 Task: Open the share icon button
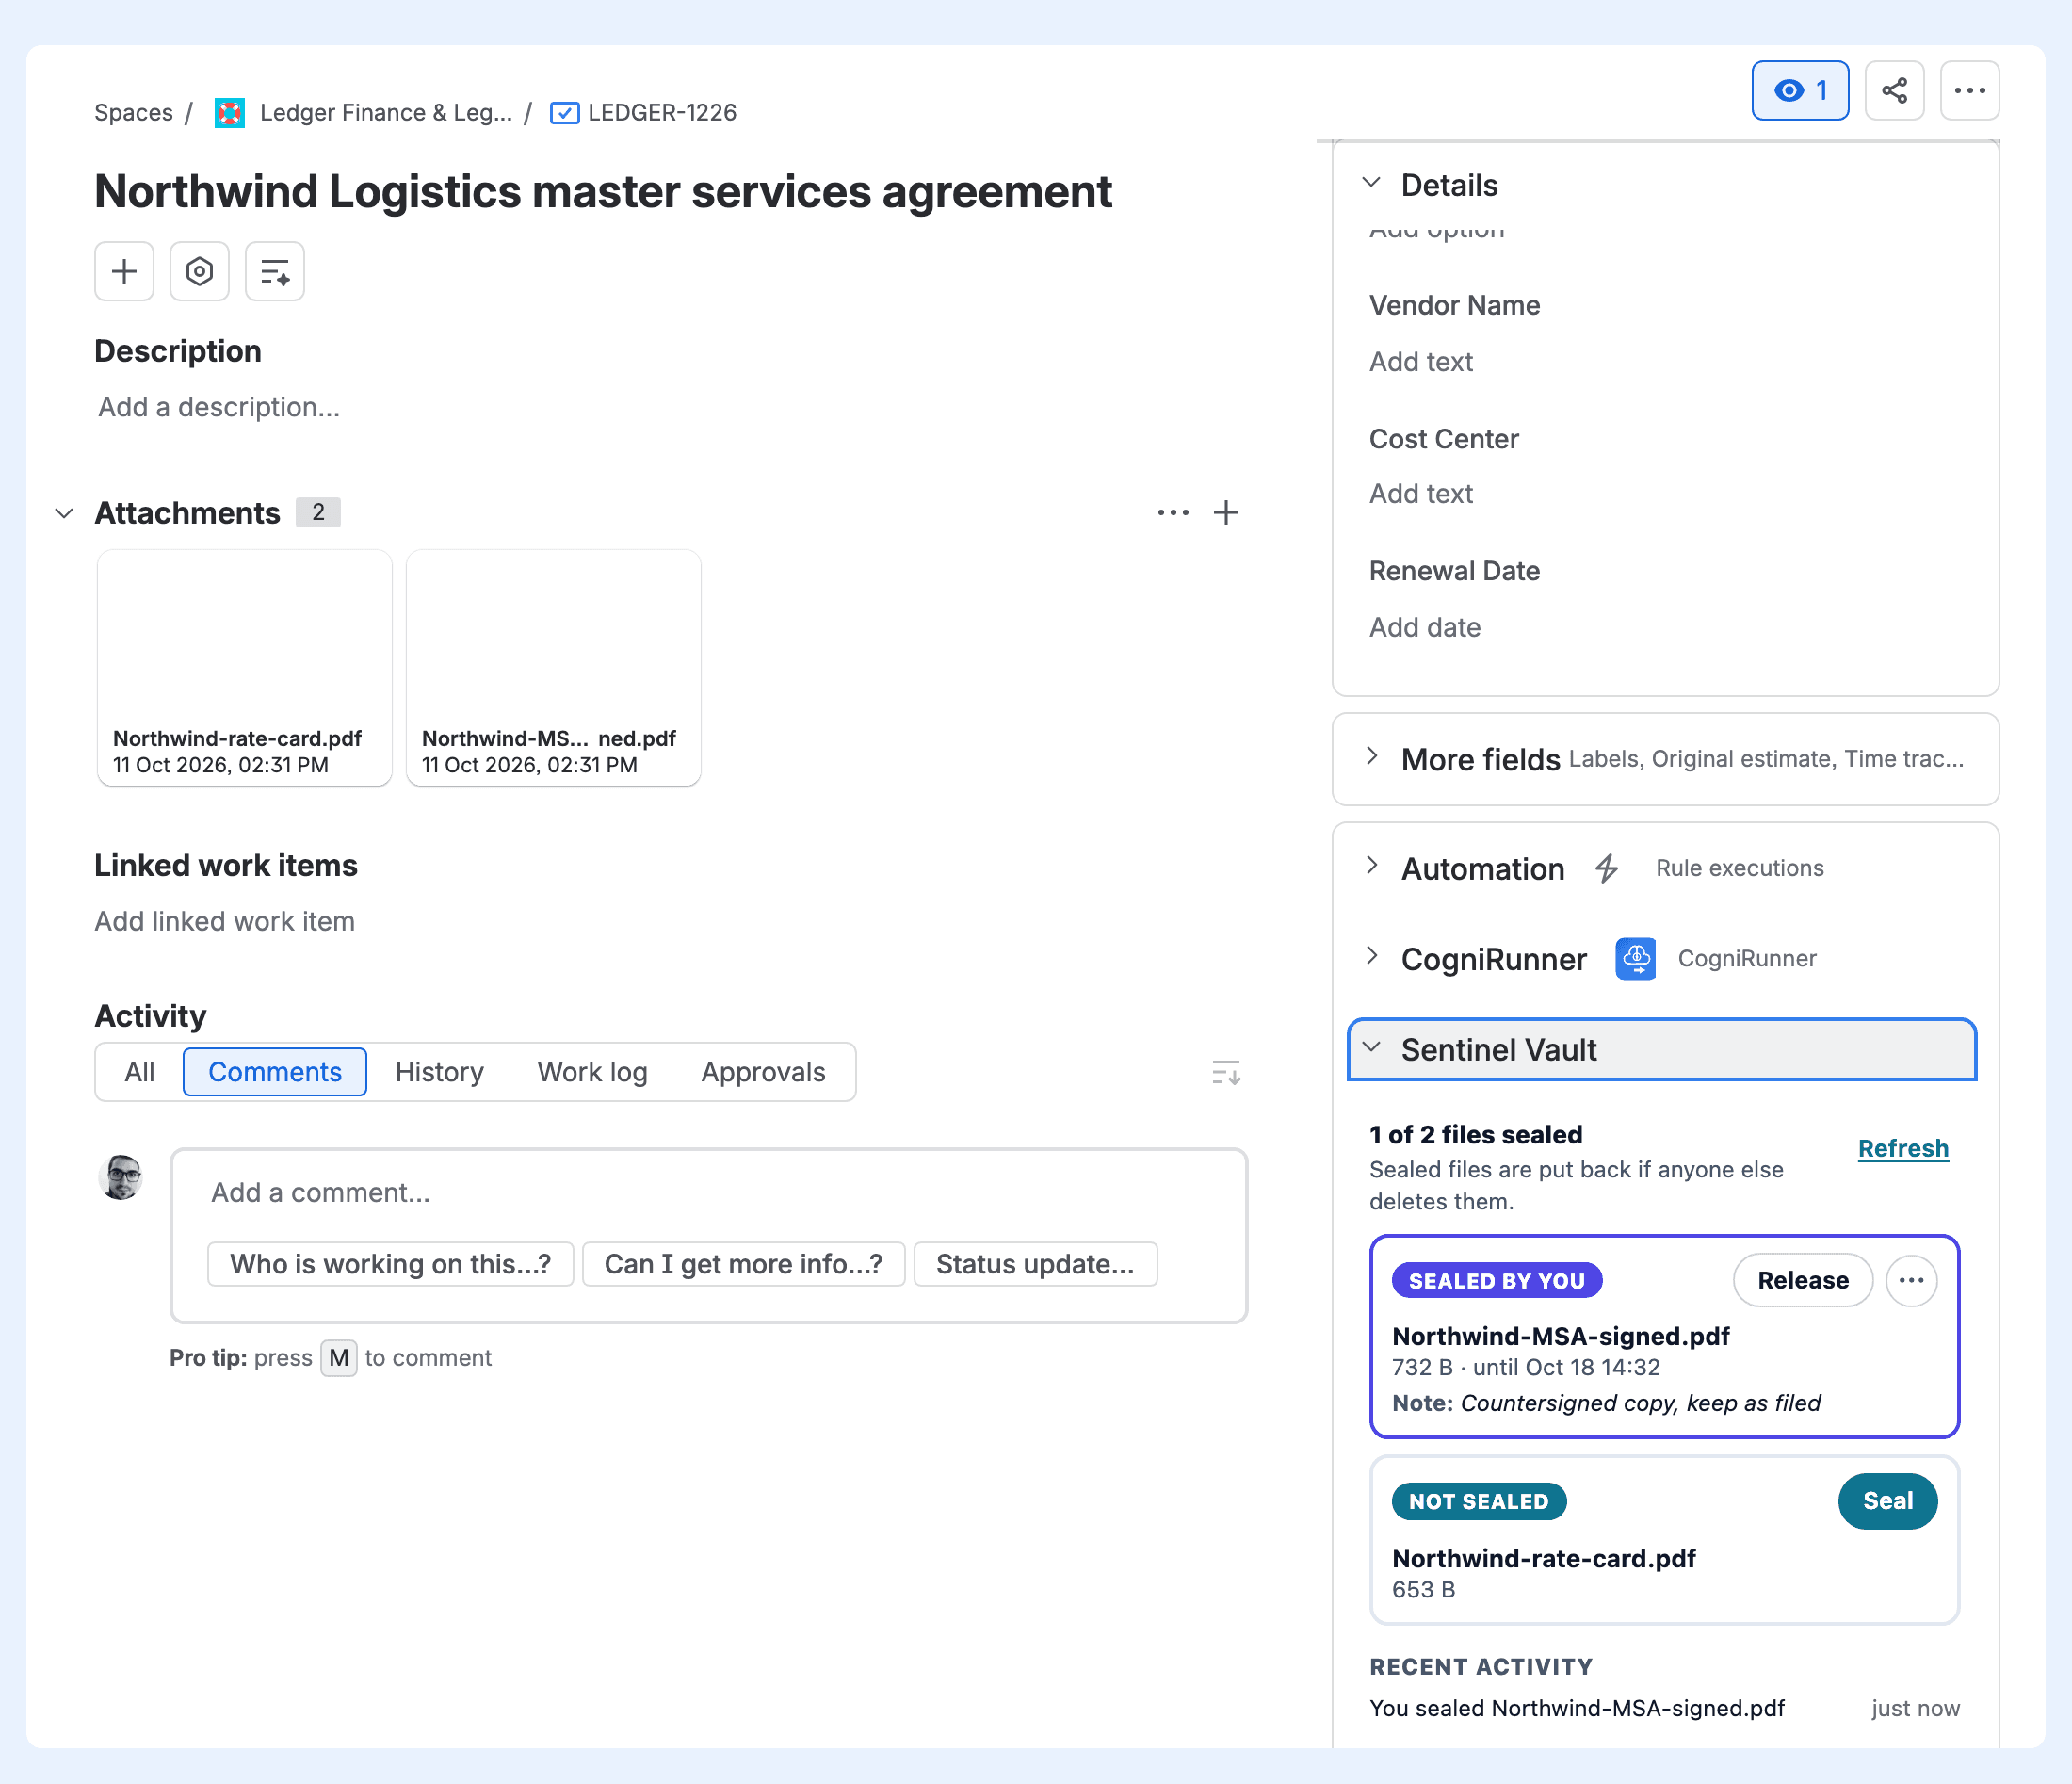pyautogui.click(x=1894, y=91)
